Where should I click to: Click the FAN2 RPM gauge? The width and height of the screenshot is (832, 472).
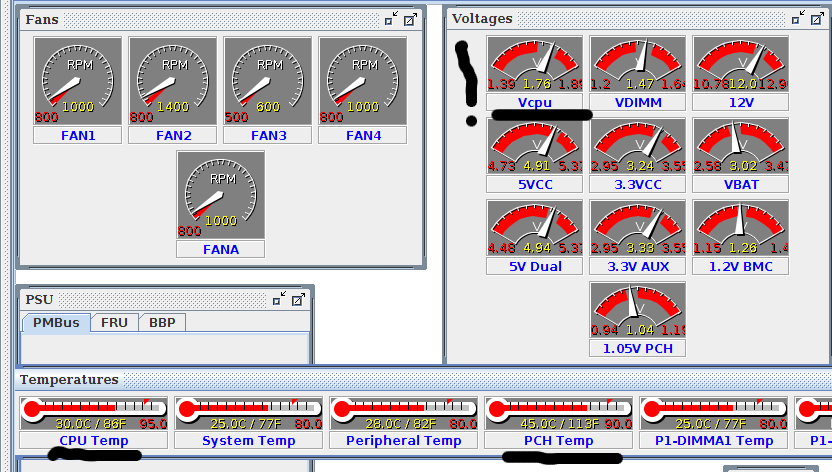(x=172, y=81)
